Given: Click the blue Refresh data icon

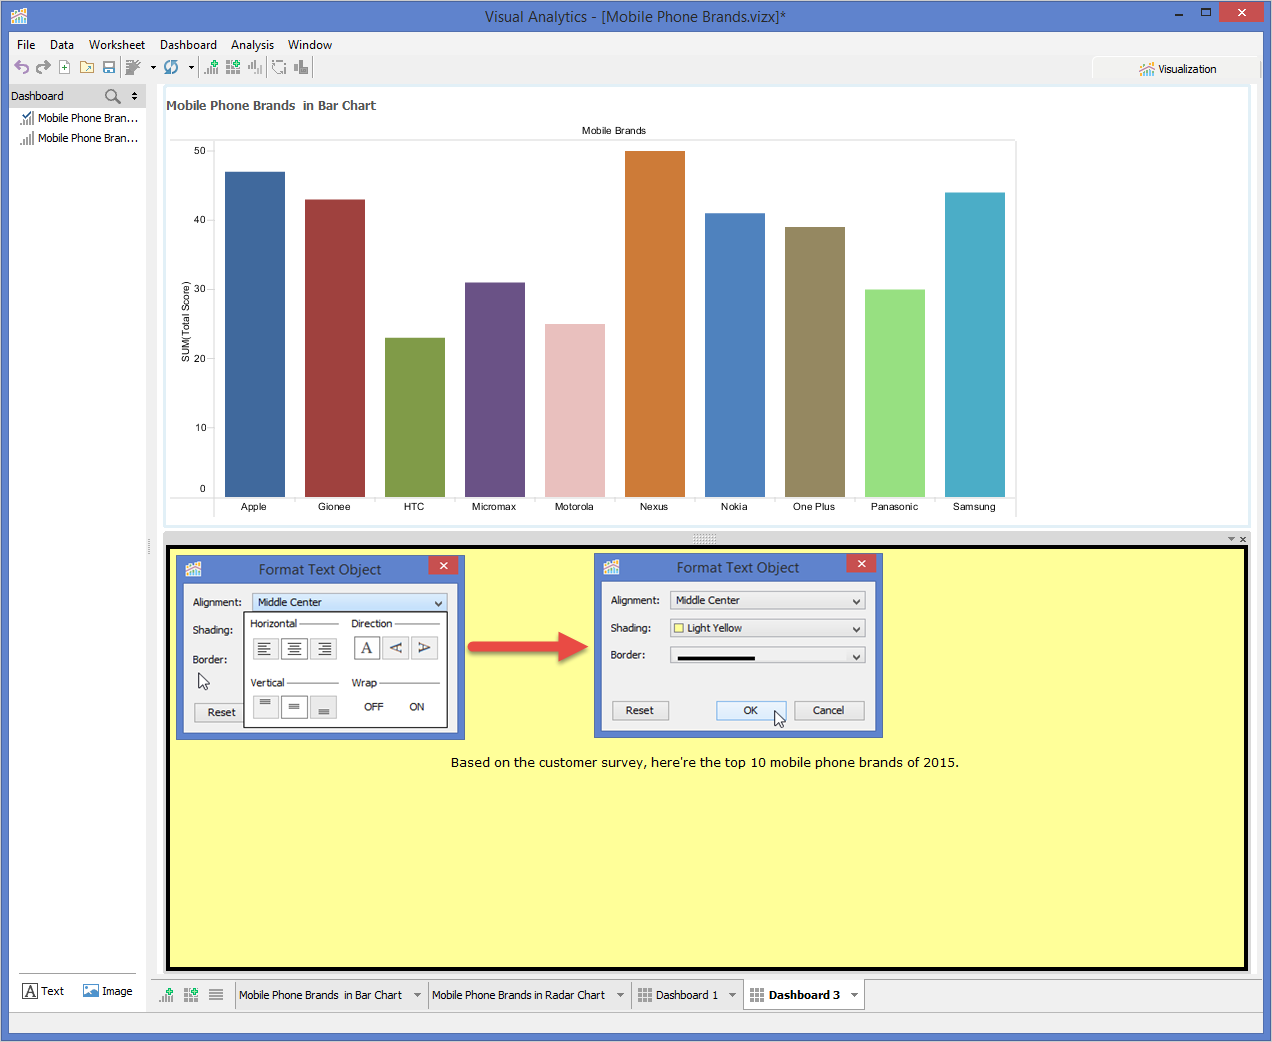Looking at the screenshot, I should (x=171, y=67).
